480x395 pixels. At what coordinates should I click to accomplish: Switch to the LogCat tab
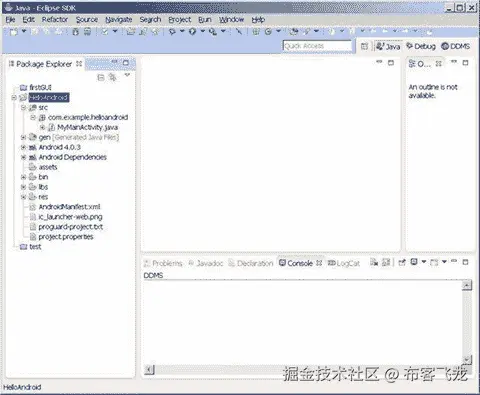344,263
